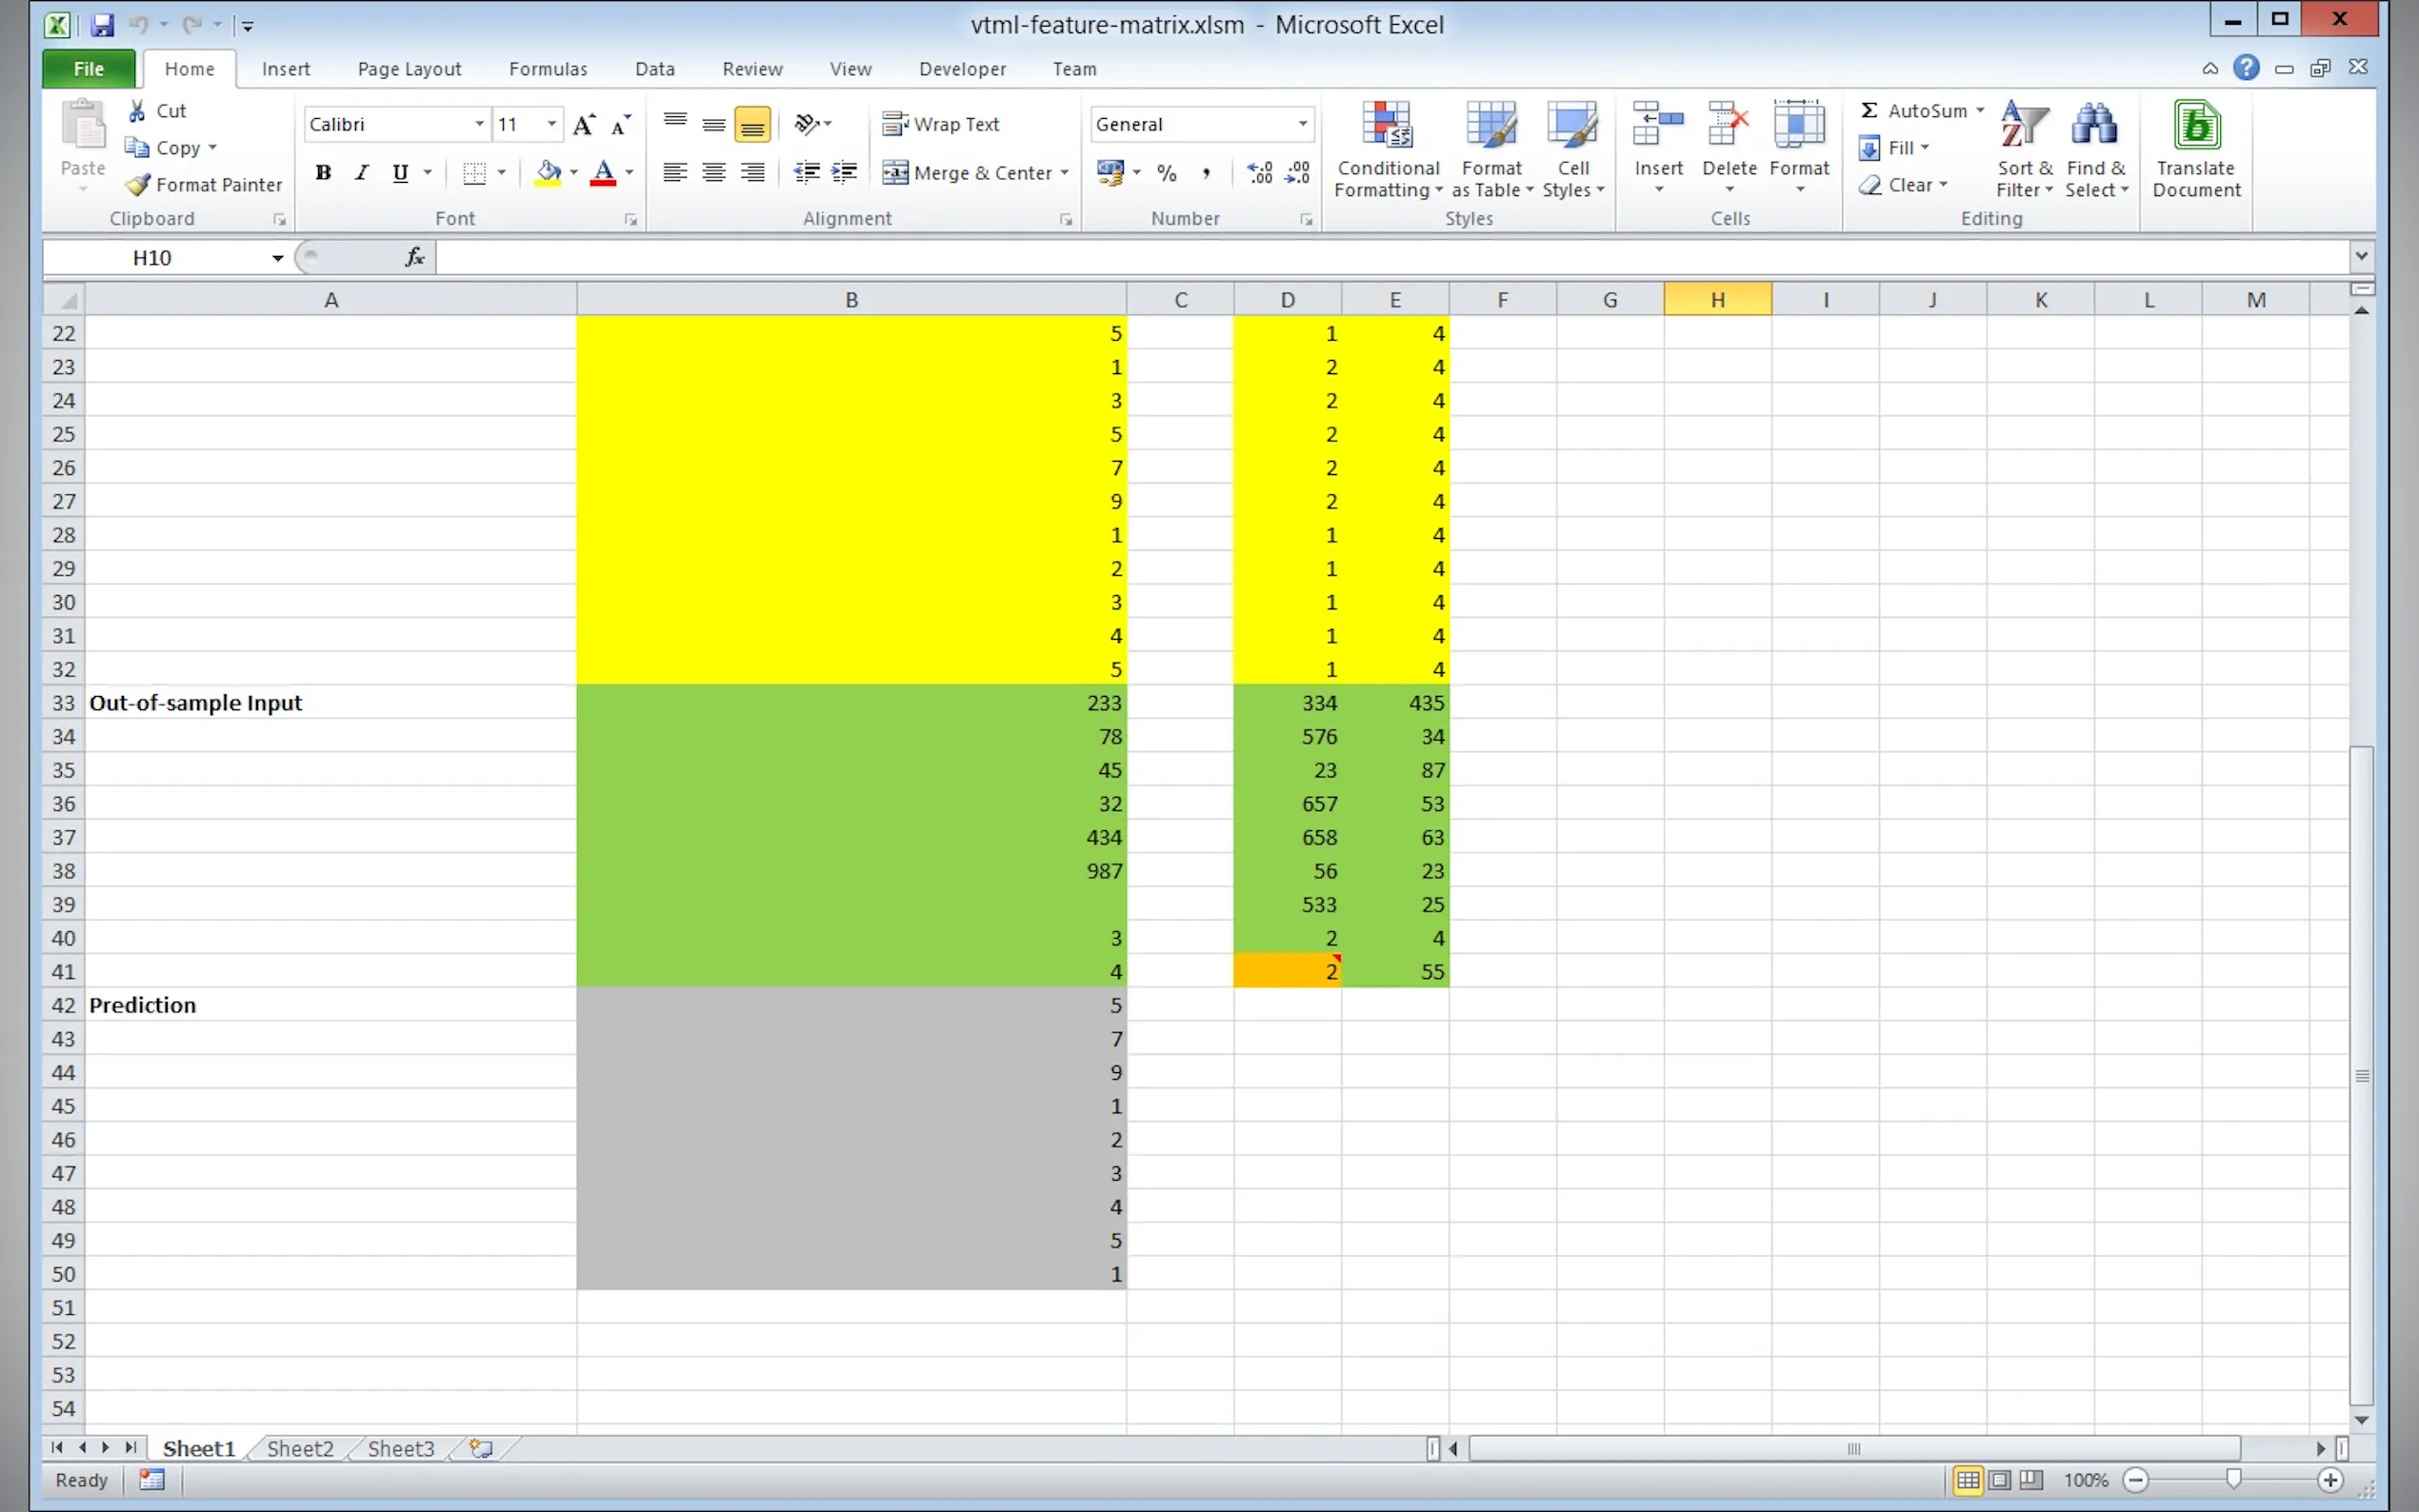
Task: Expand the General number format dropdown
Action: (x=1302, y=124)
